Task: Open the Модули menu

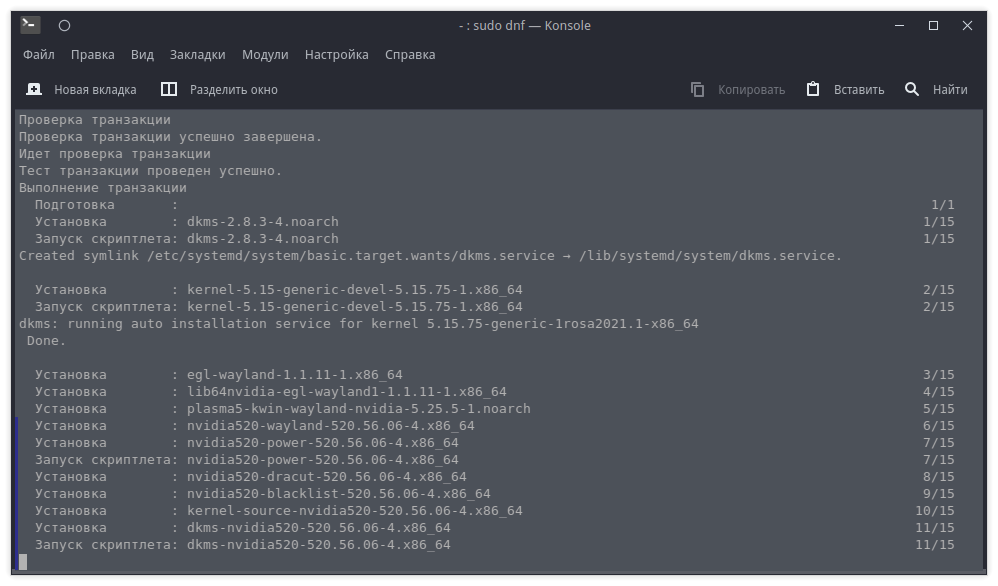Action: tap(265, 55)
